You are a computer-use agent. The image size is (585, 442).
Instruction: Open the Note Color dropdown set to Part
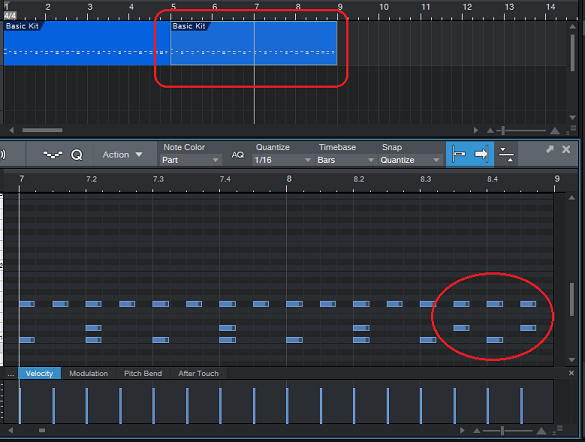pyautogui.click(x=190, y=160)
